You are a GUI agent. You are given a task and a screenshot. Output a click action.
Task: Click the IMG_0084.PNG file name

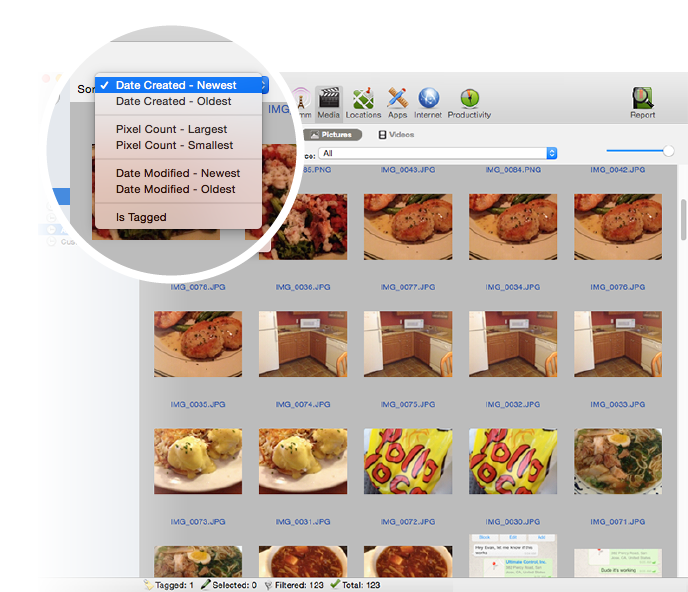[x=513, y=170]
